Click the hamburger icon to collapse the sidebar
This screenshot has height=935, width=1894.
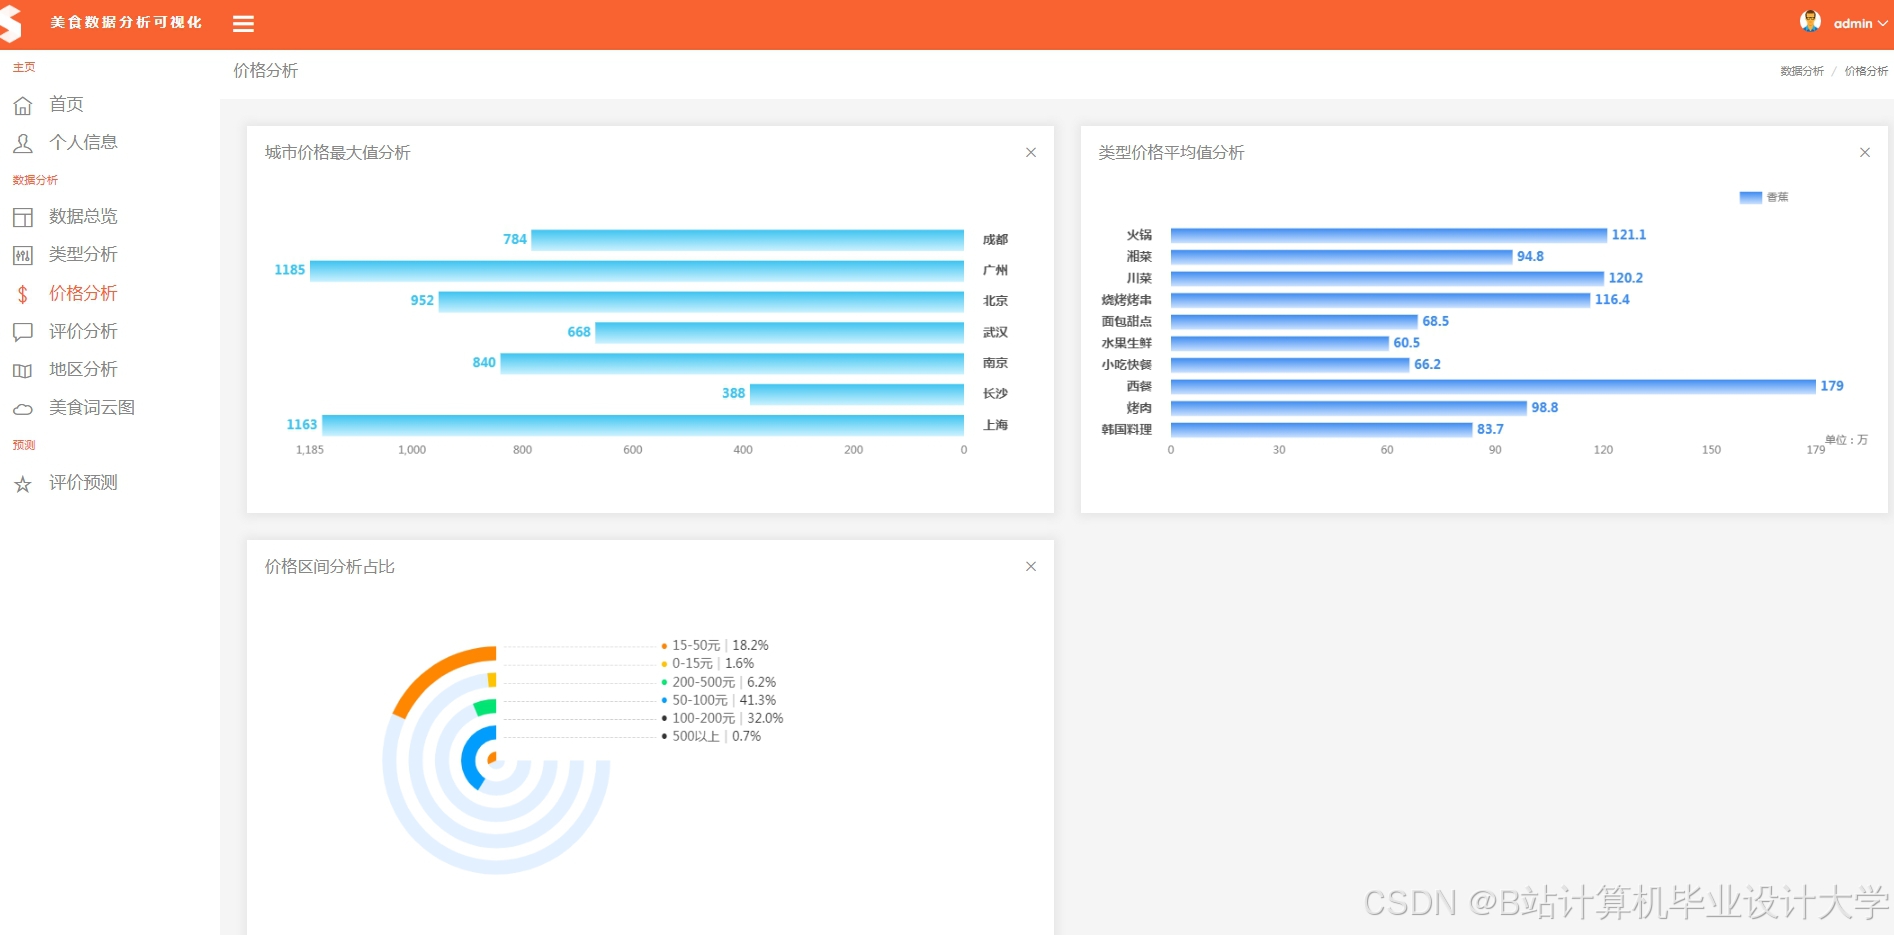click(242, 23)
